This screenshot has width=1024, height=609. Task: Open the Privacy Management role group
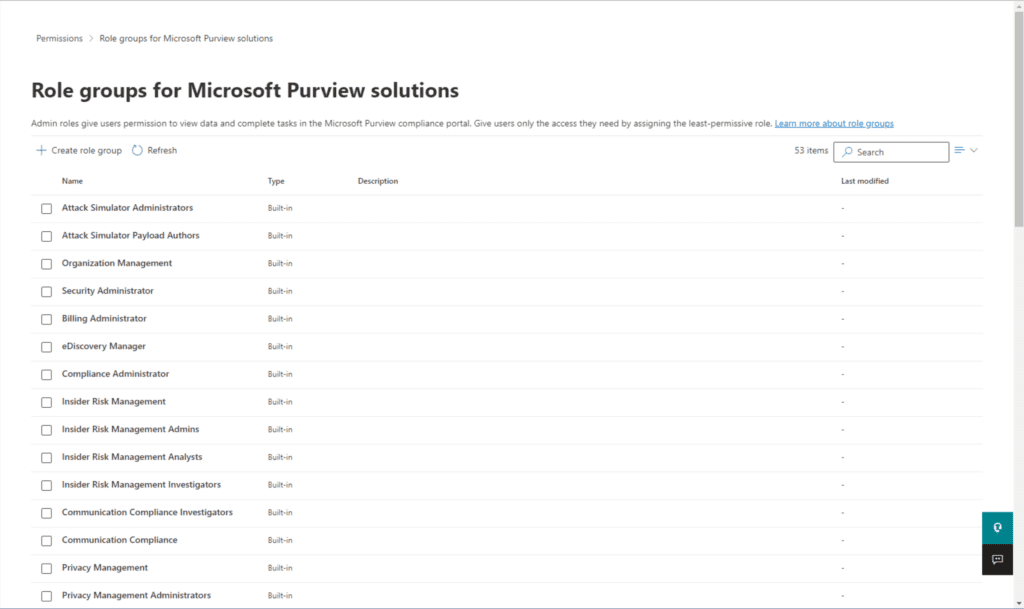pos(105,568)
